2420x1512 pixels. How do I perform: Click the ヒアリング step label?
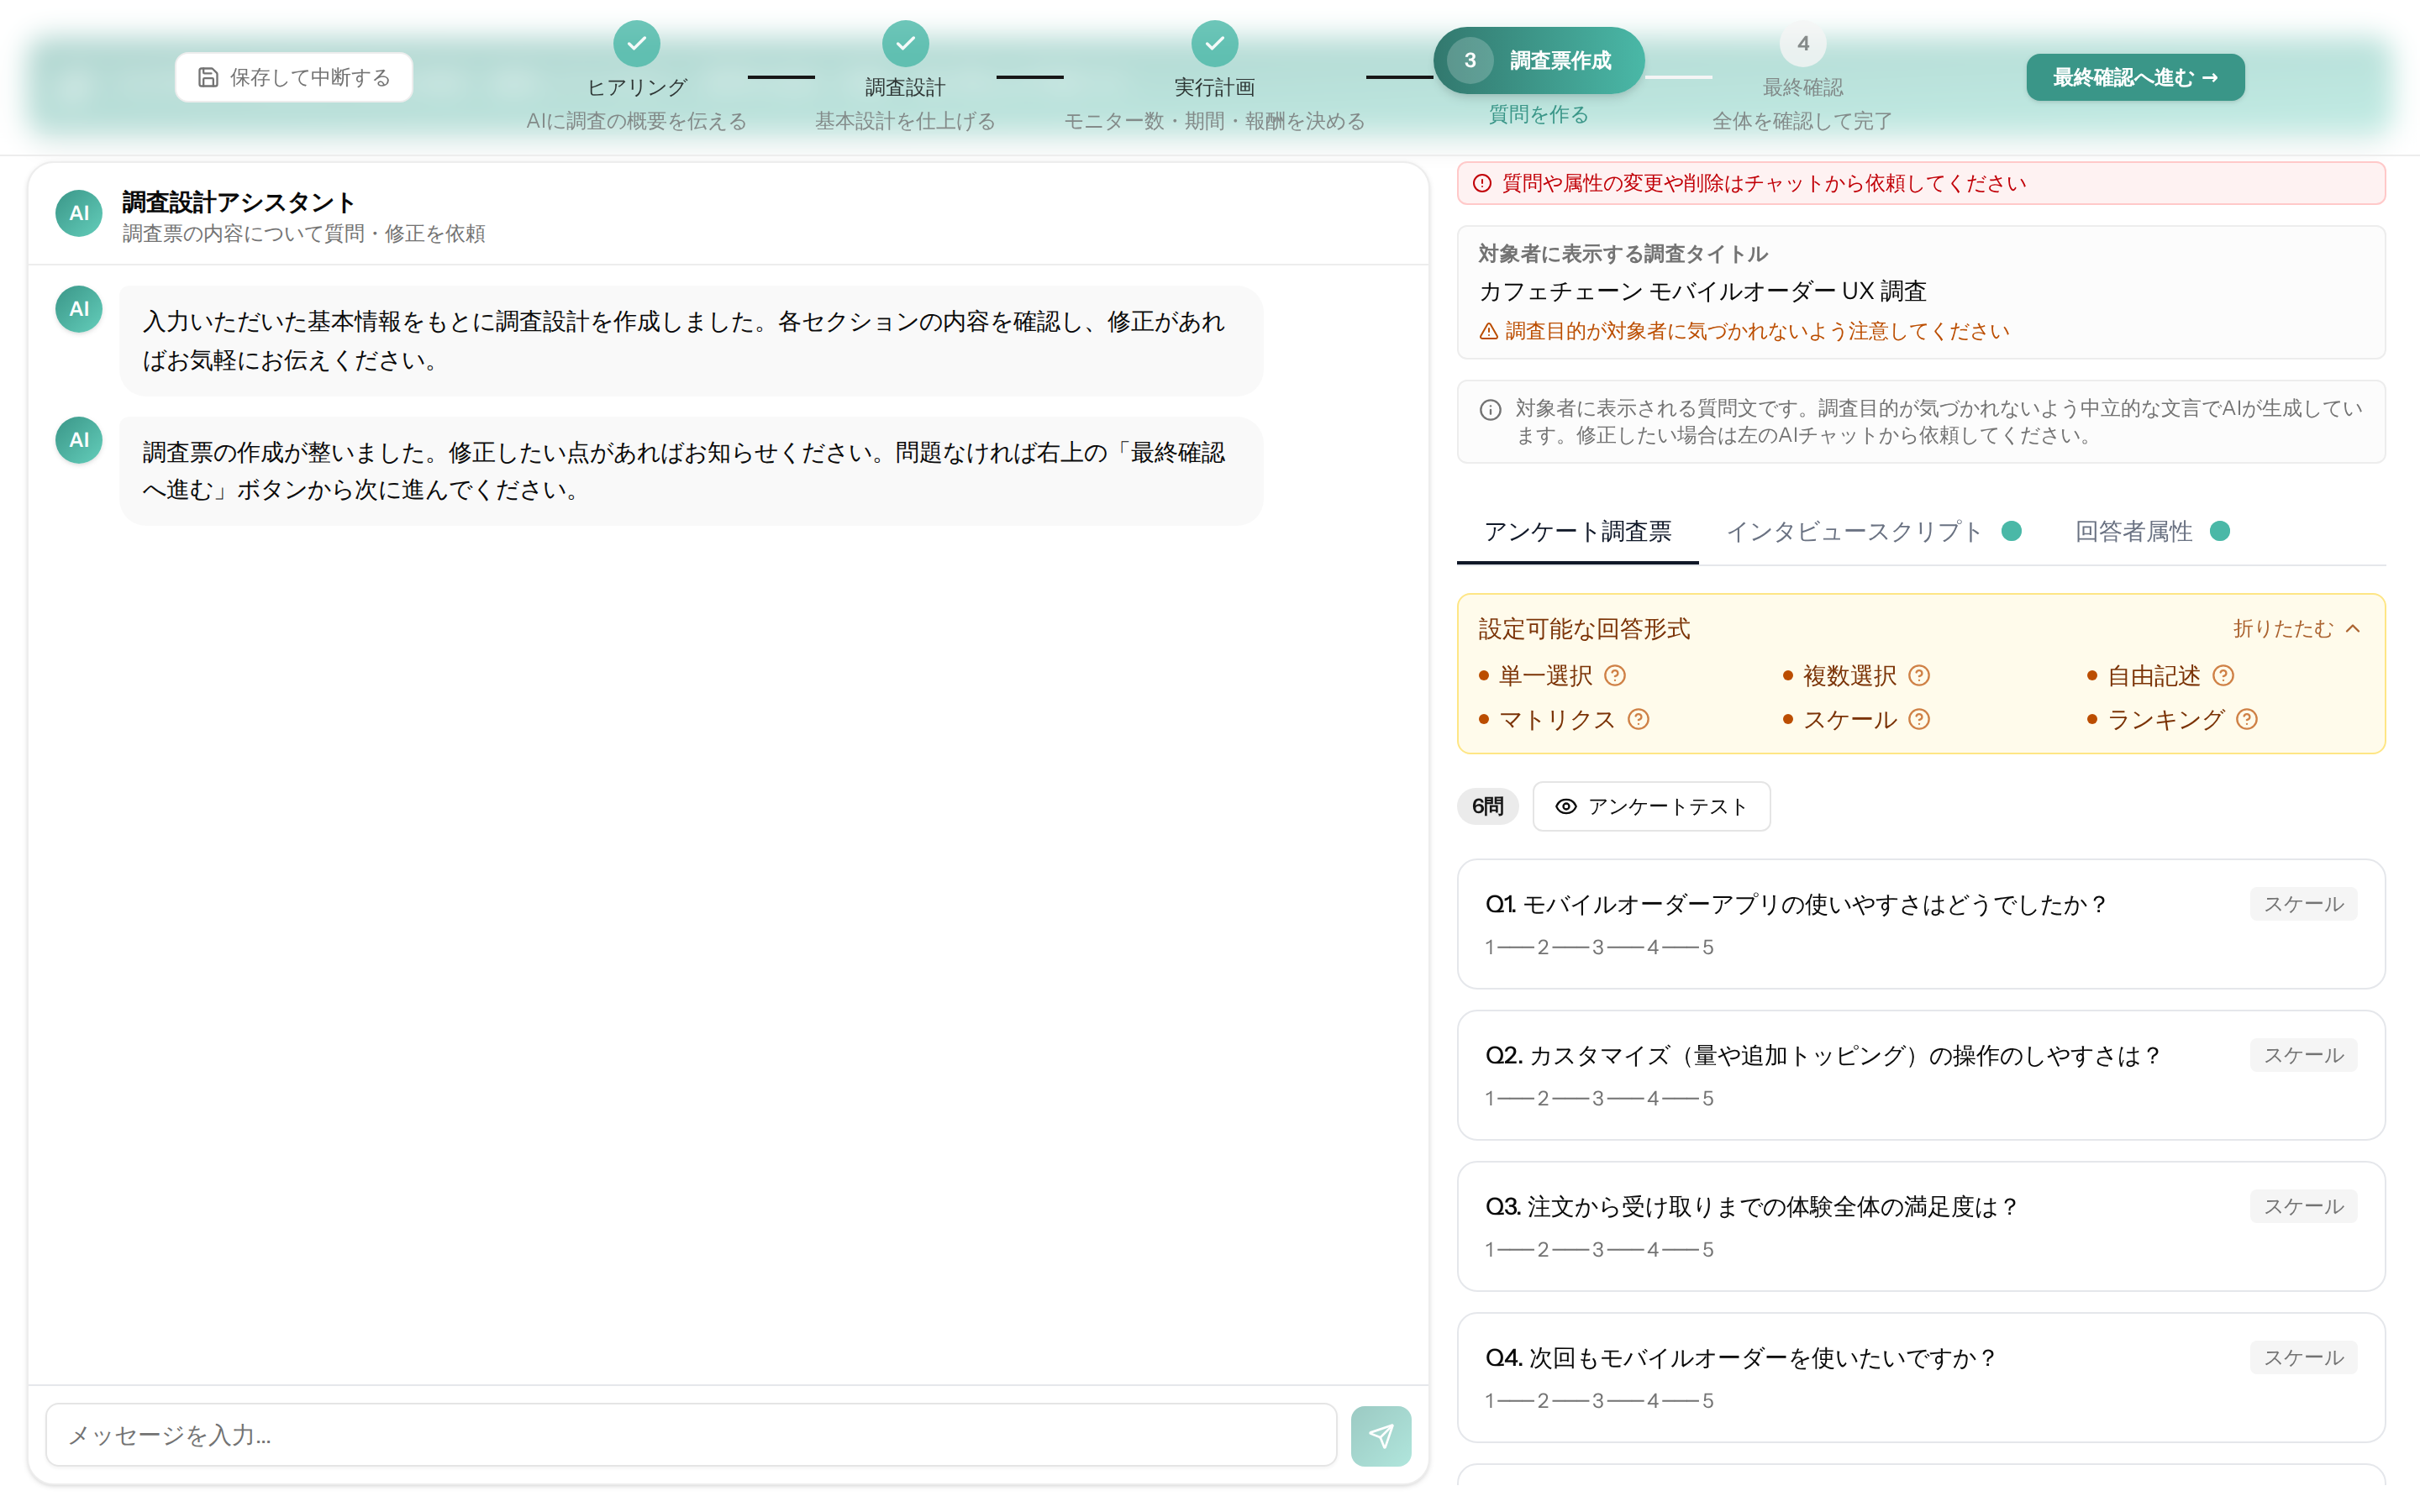tap(636, 87)
